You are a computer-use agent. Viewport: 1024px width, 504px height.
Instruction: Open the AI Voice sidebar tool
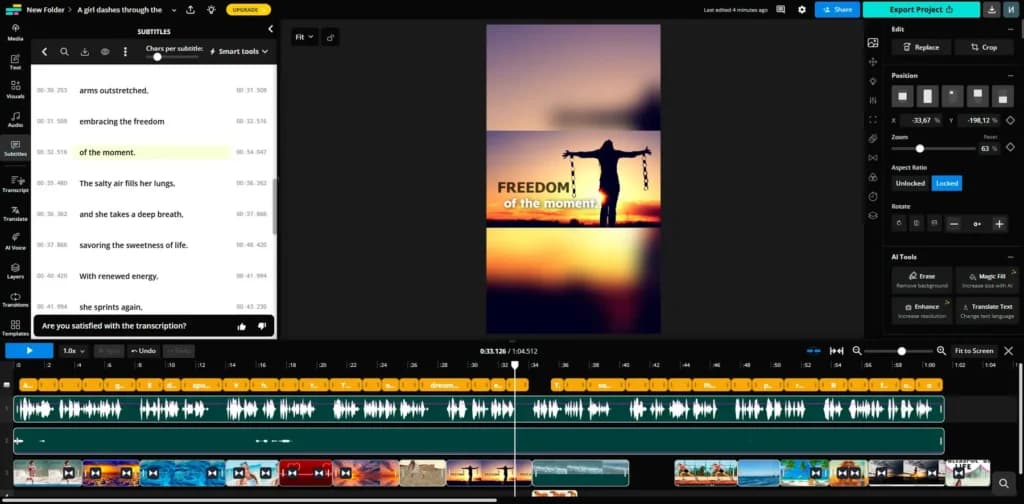click(15, 241)
